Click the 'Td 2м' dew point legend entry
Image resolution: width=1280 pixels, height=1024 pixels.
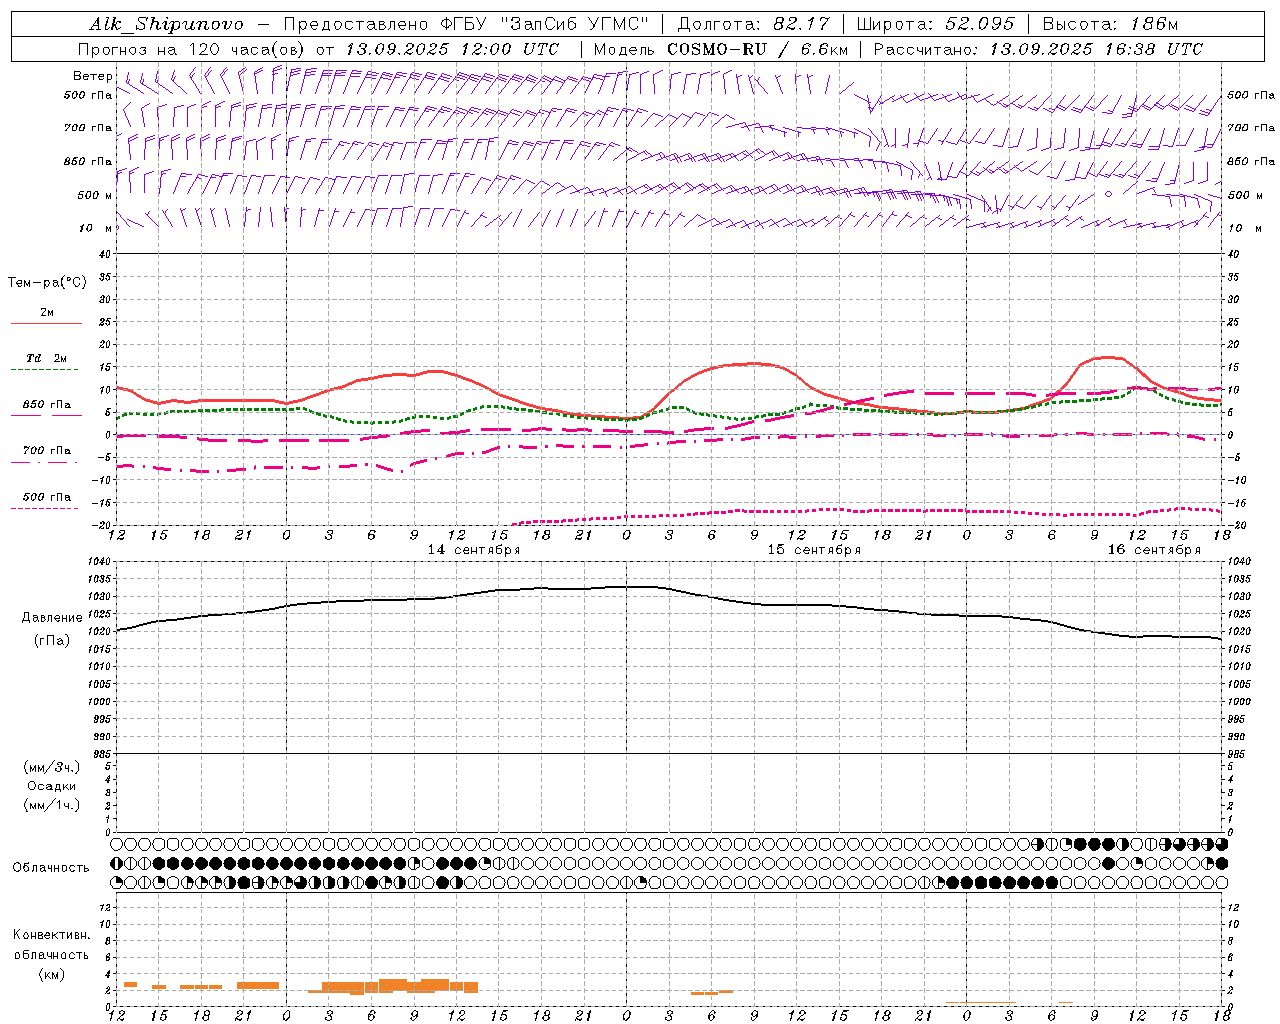click(x=47, y=358)
